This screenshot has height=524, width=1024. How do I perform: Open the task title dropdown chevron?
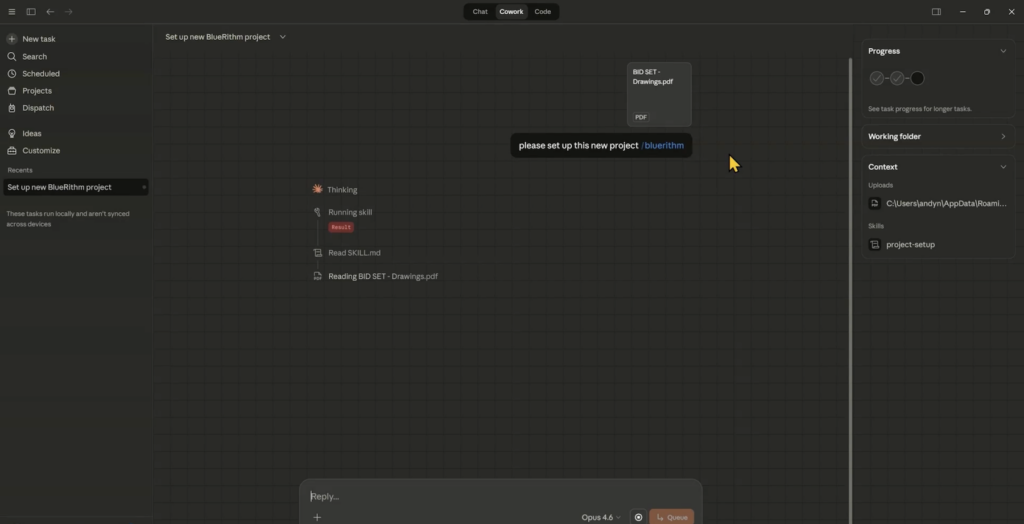pyautogui.click(x=283, y=37)
